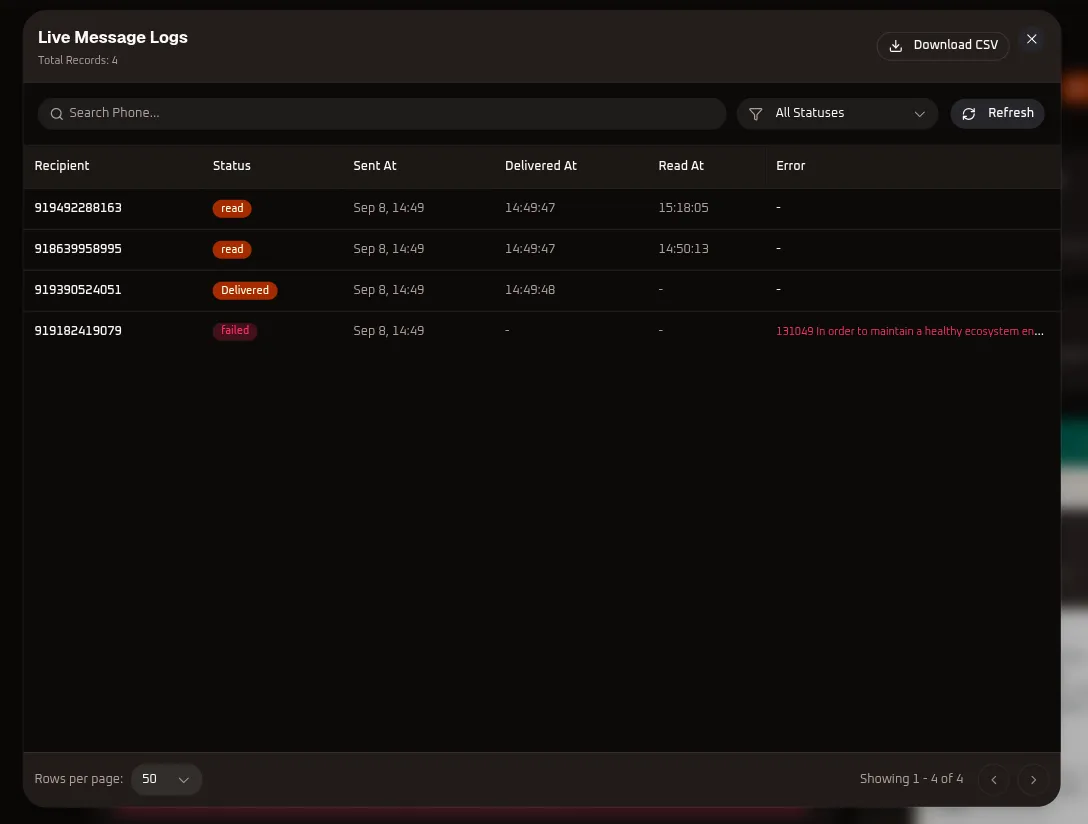1088x824 pixels.
Task: Close the Live Message Logs dialog
Action: (1032, 40)
